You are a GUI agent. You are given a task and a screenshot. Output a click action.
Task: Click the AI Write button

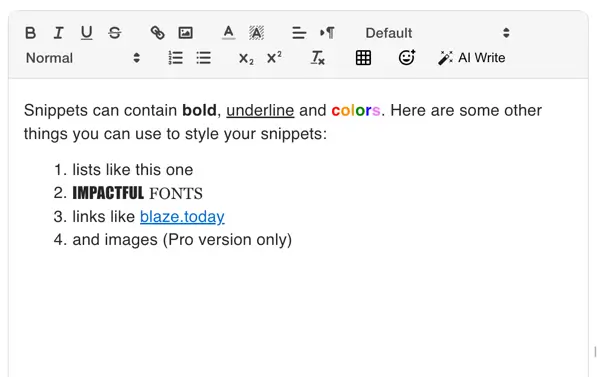(x=472, y=58)
